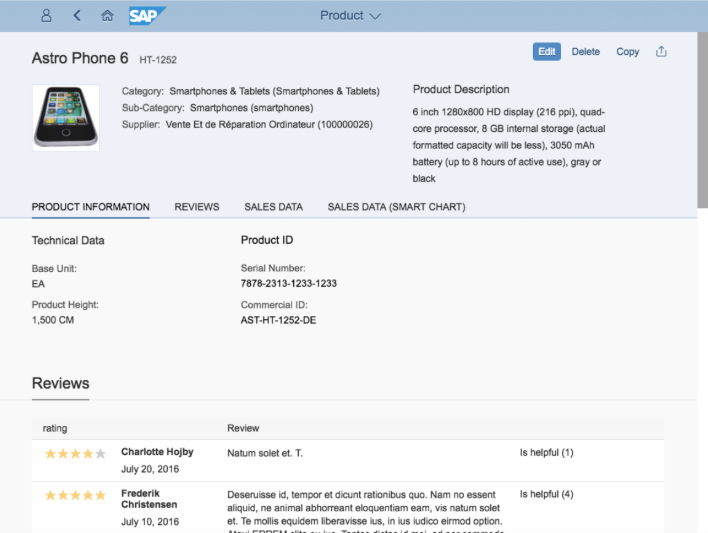
Task: Click reviewer name Charlotte Hojby
Action: (x=157, y=452)
